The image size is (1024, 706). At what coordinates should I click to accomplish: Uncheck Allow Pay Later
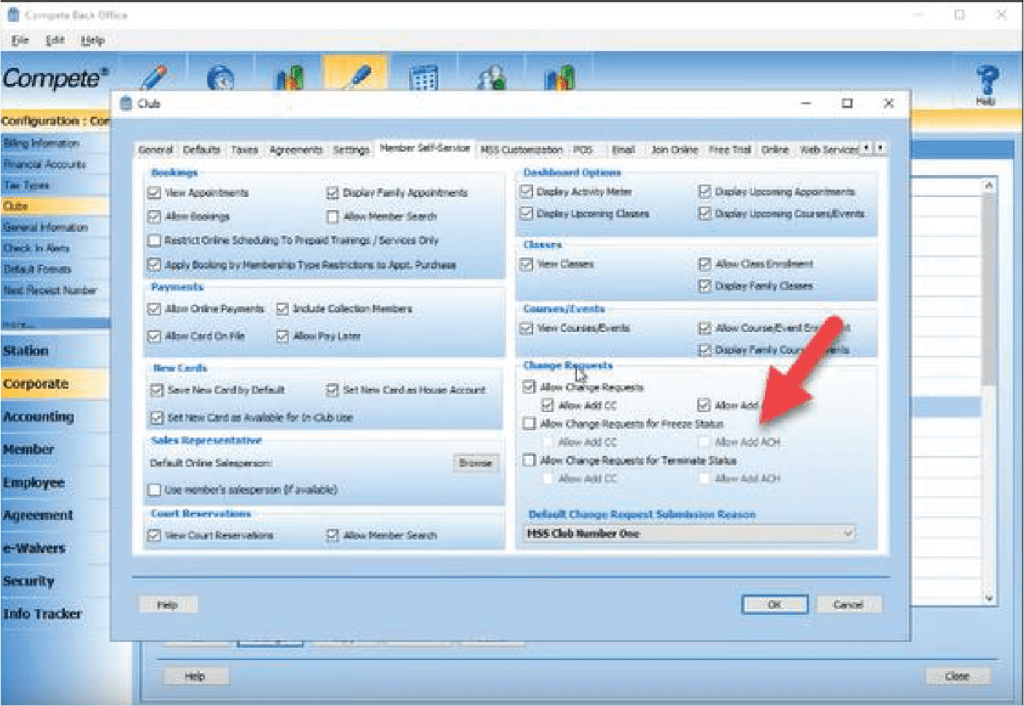pos(282,336)
